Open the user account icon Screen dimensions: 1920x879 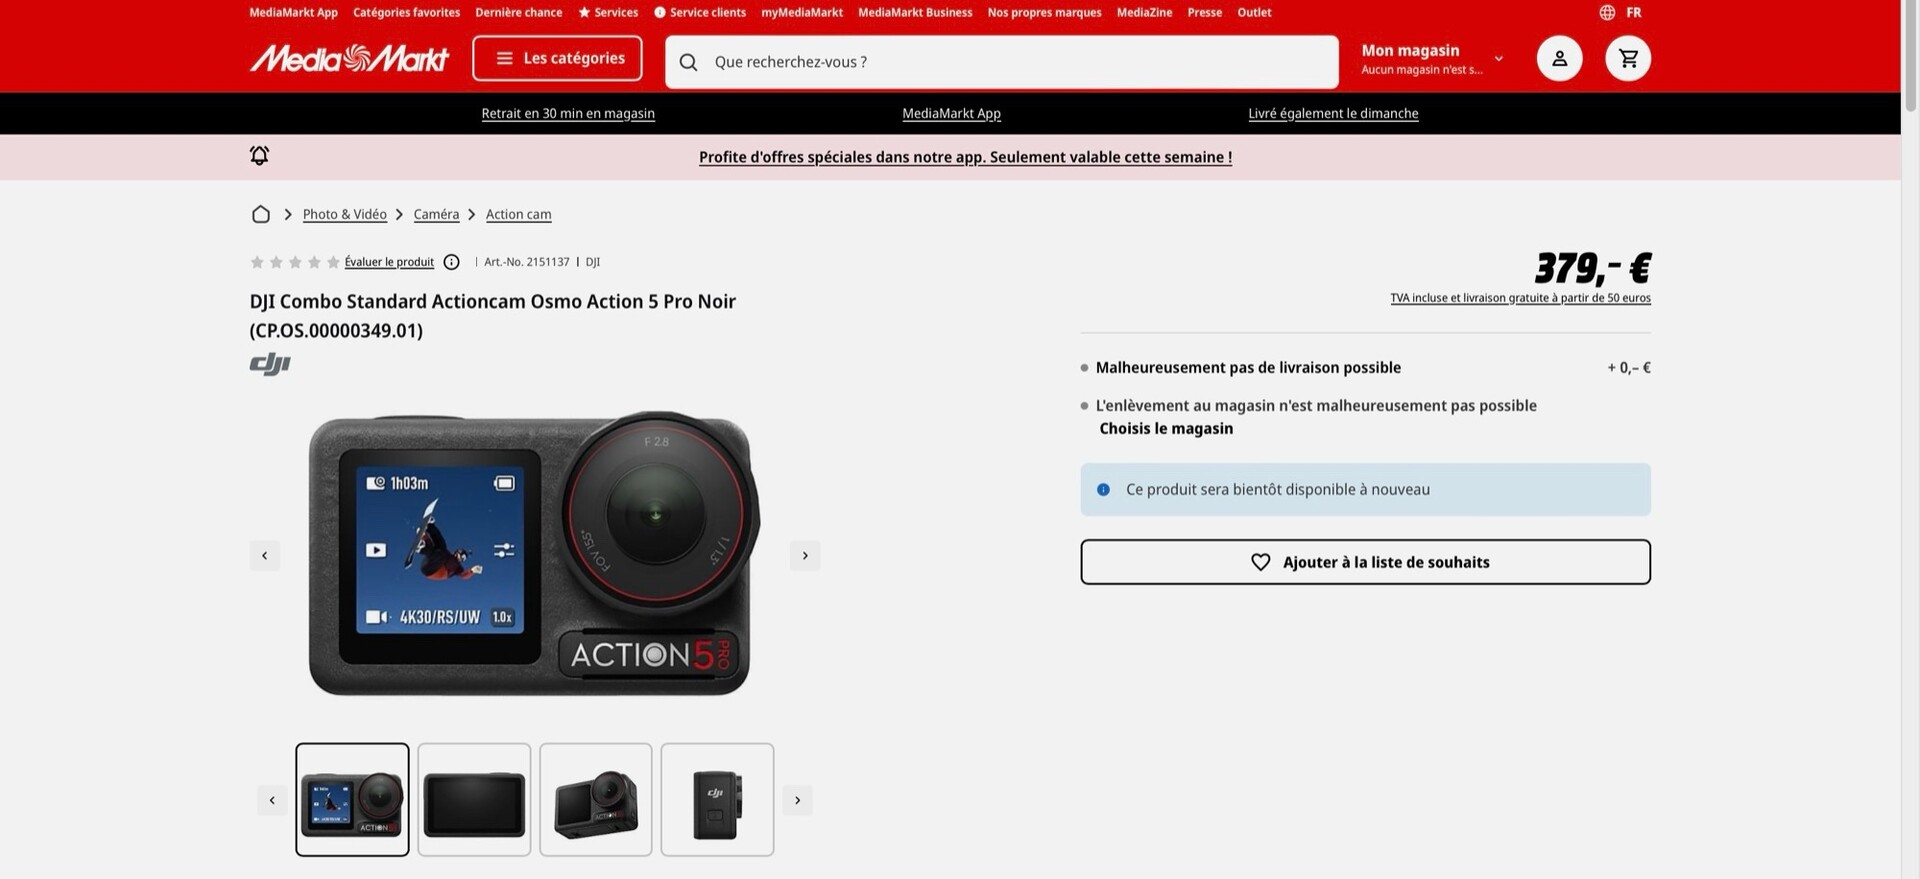click(x=1559, y=58)
